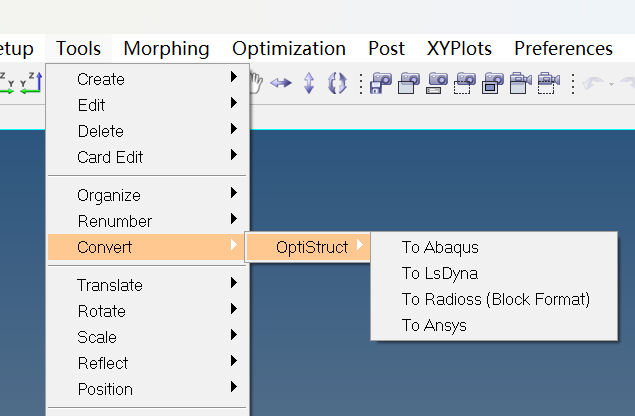Click the video camera with solid window icon

pos(520,83)
